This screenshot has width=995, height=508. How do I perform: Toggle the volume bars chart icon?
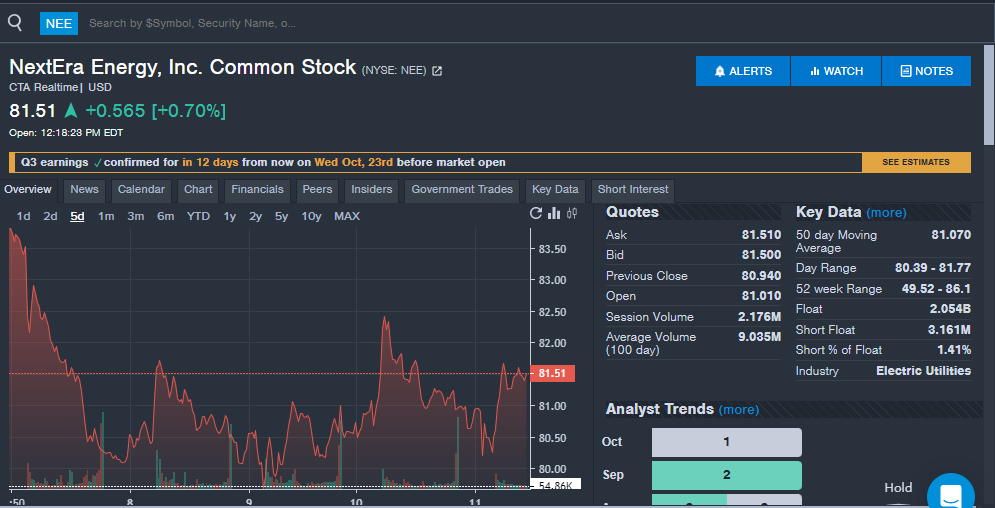[x=555, y=213]
